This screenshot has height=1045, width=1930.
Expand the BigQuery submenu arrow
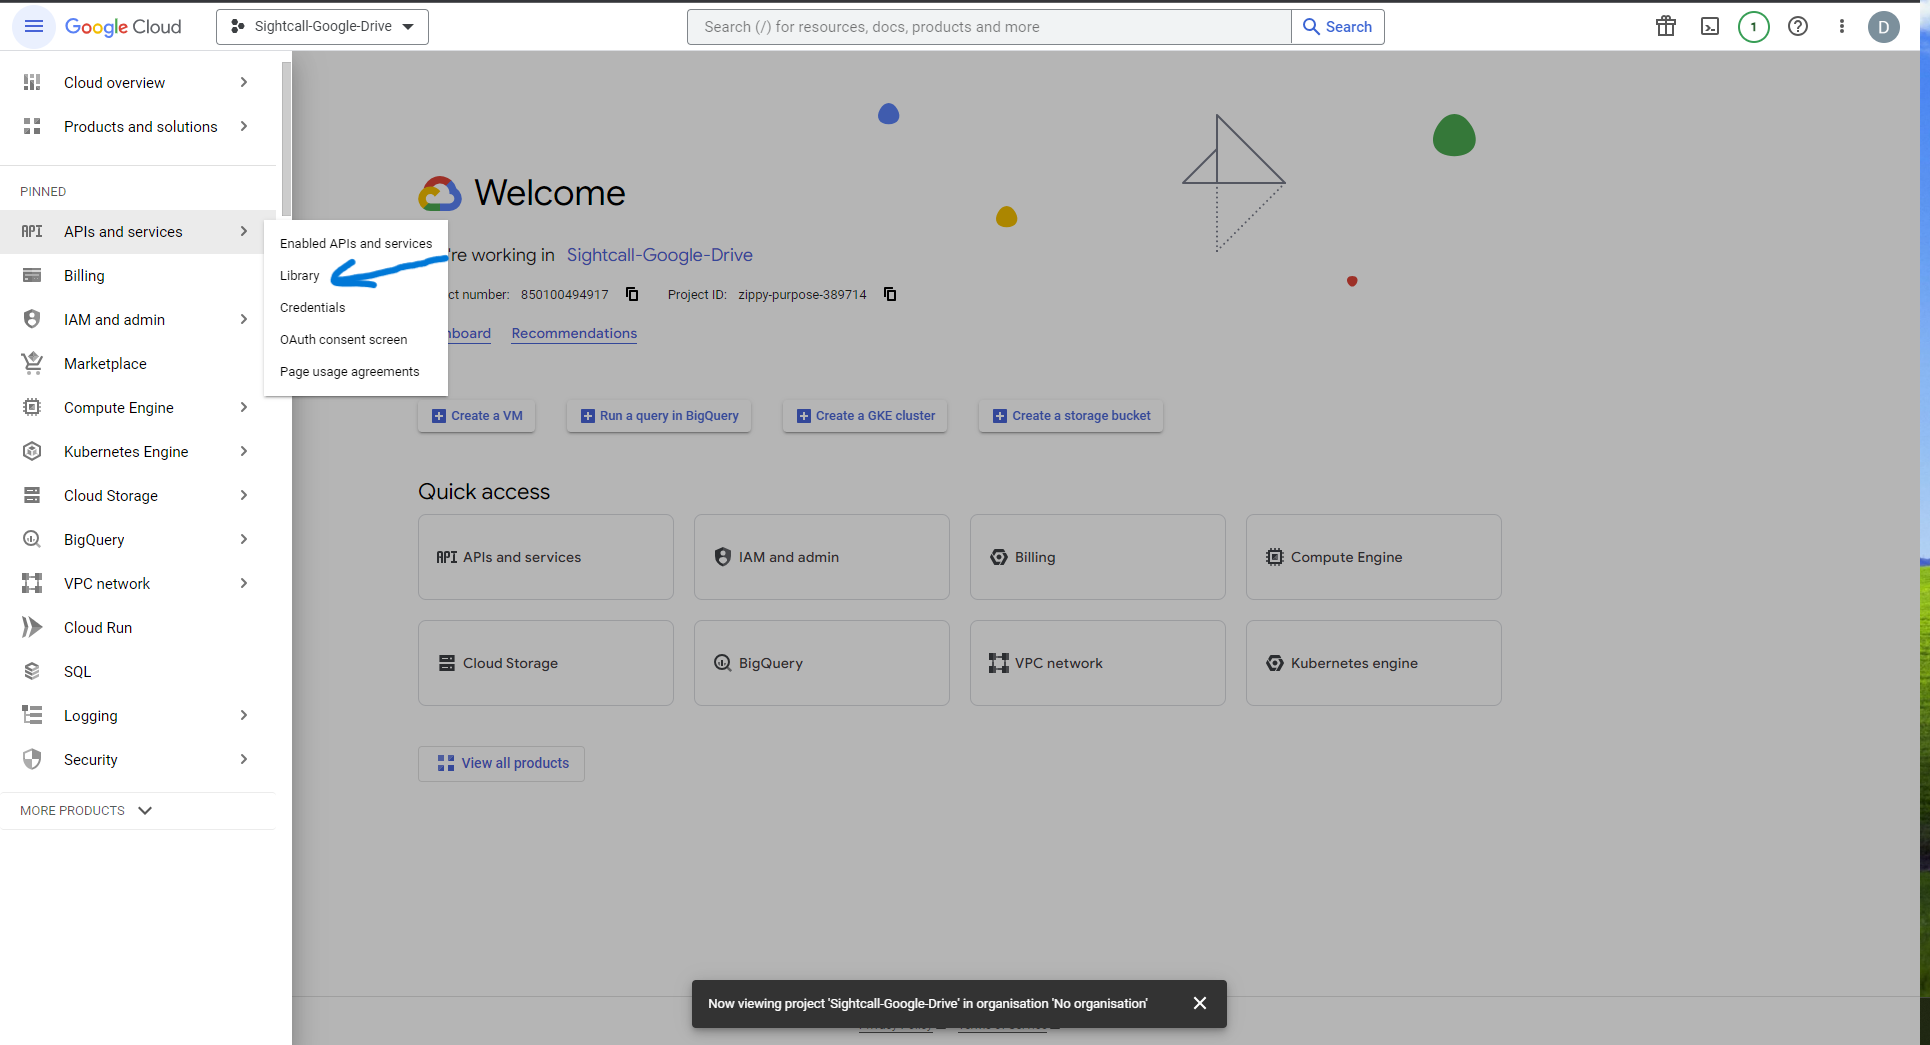(x=243, y=540)
